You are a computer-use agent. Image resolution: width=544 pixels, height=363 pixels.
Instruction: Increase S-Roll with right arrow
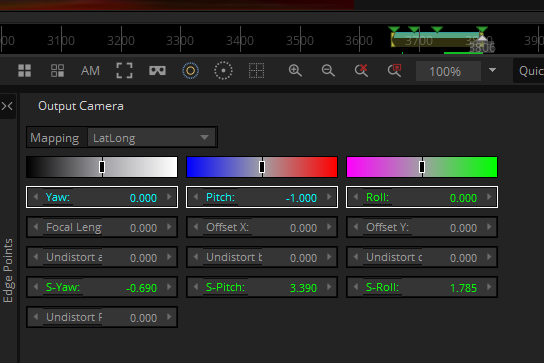tap(489, 287)
